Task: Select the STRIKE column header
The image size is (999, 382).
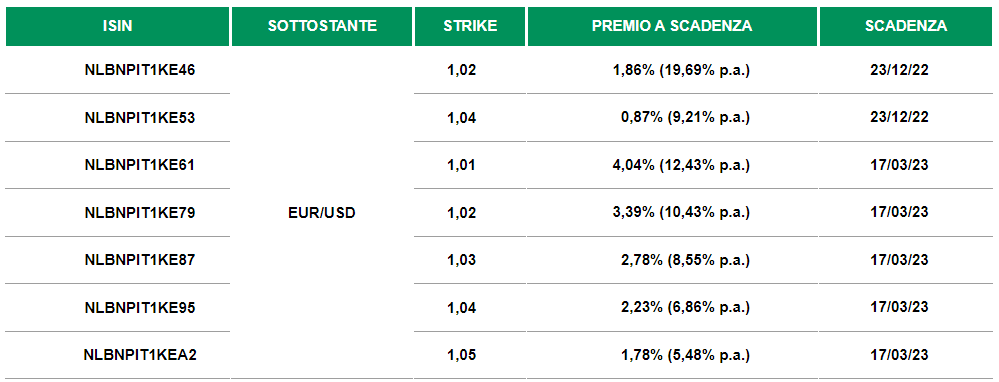Action: 470,26
